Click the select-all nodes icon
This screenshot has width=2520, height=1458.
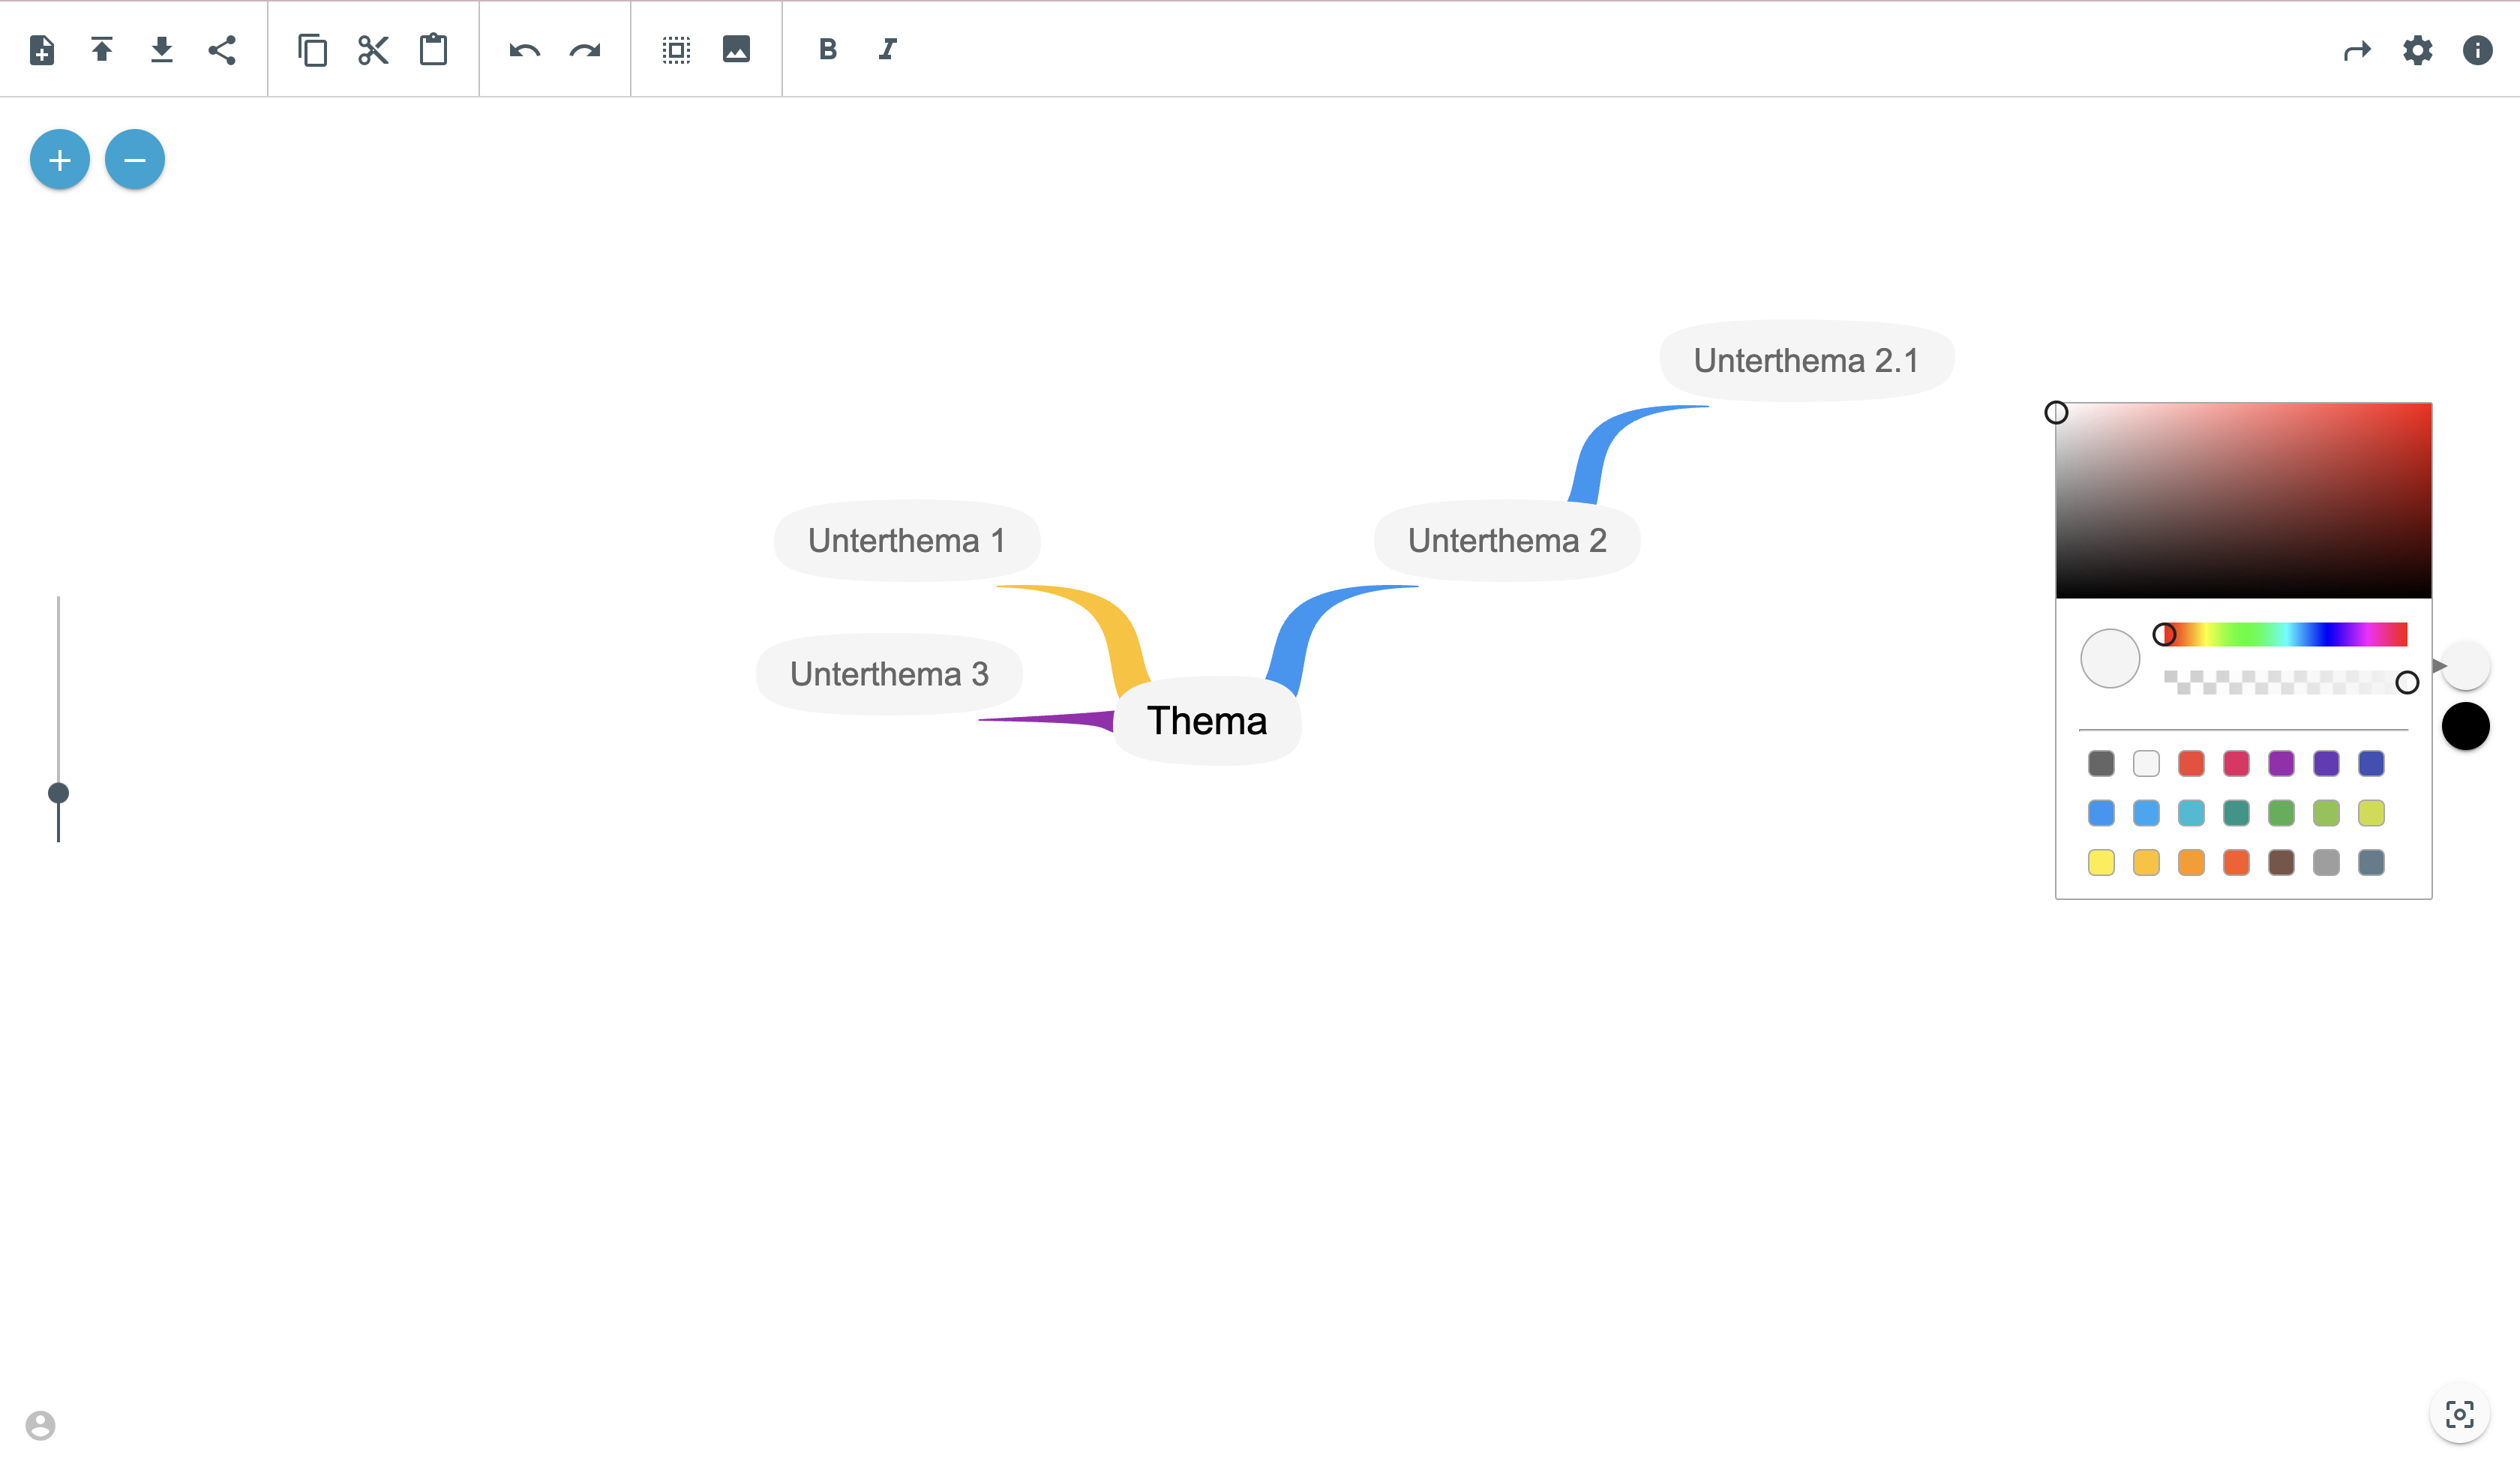click(676, 50)
